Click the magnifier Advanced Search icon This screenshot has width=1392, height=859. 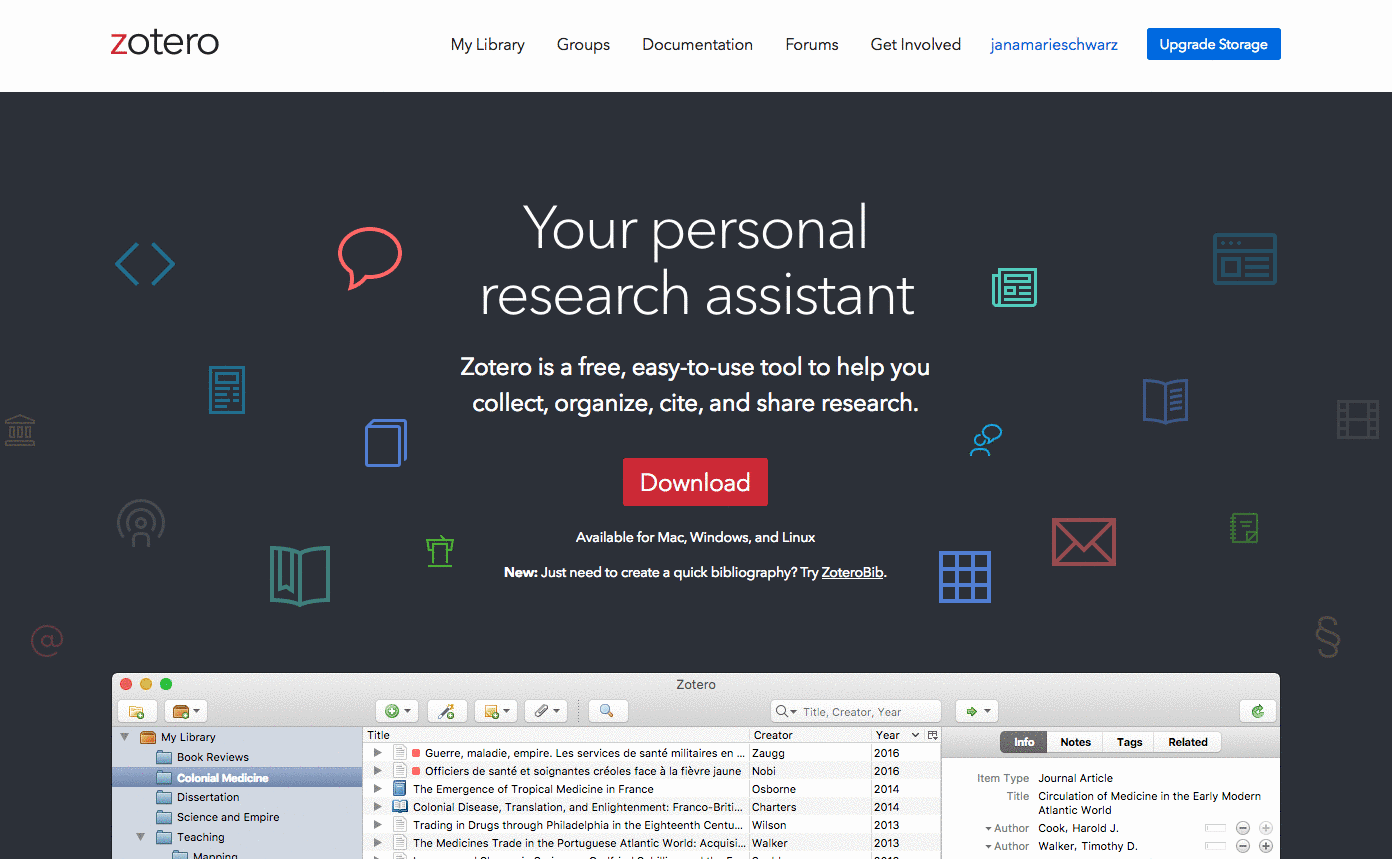click(x=607, y=711)
